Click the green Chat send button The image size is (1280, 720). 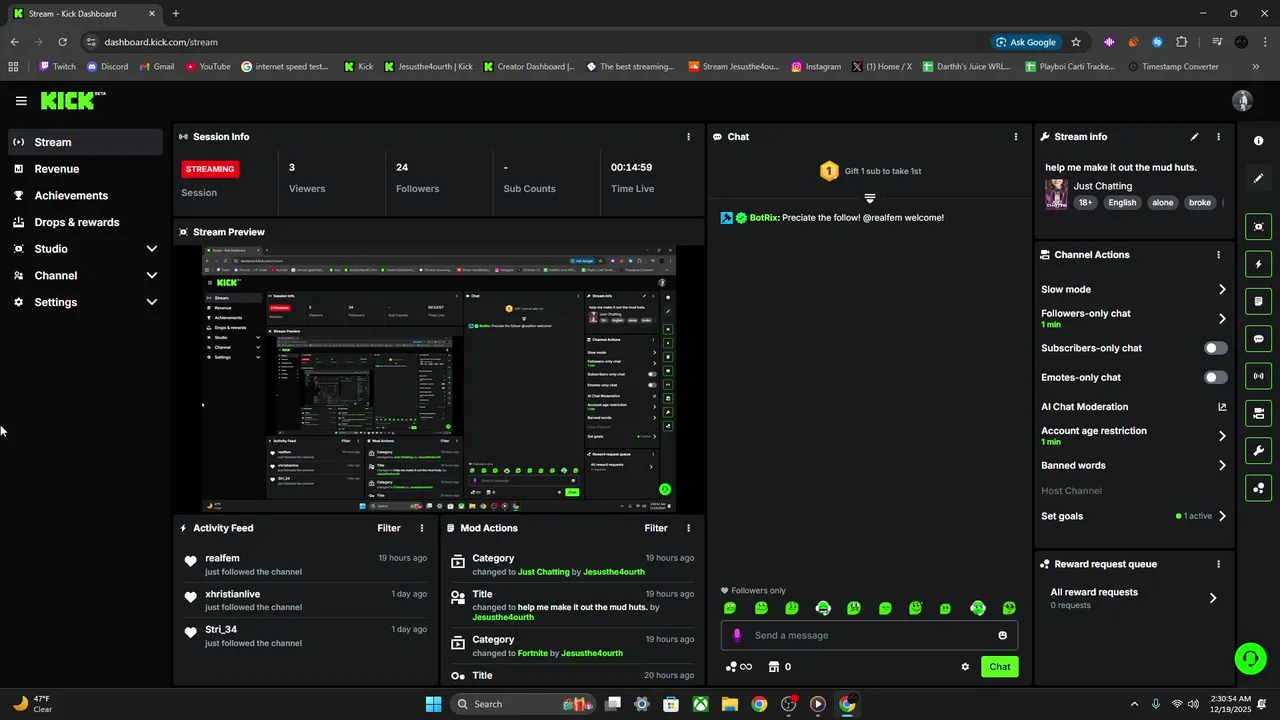click(1000, 667)
